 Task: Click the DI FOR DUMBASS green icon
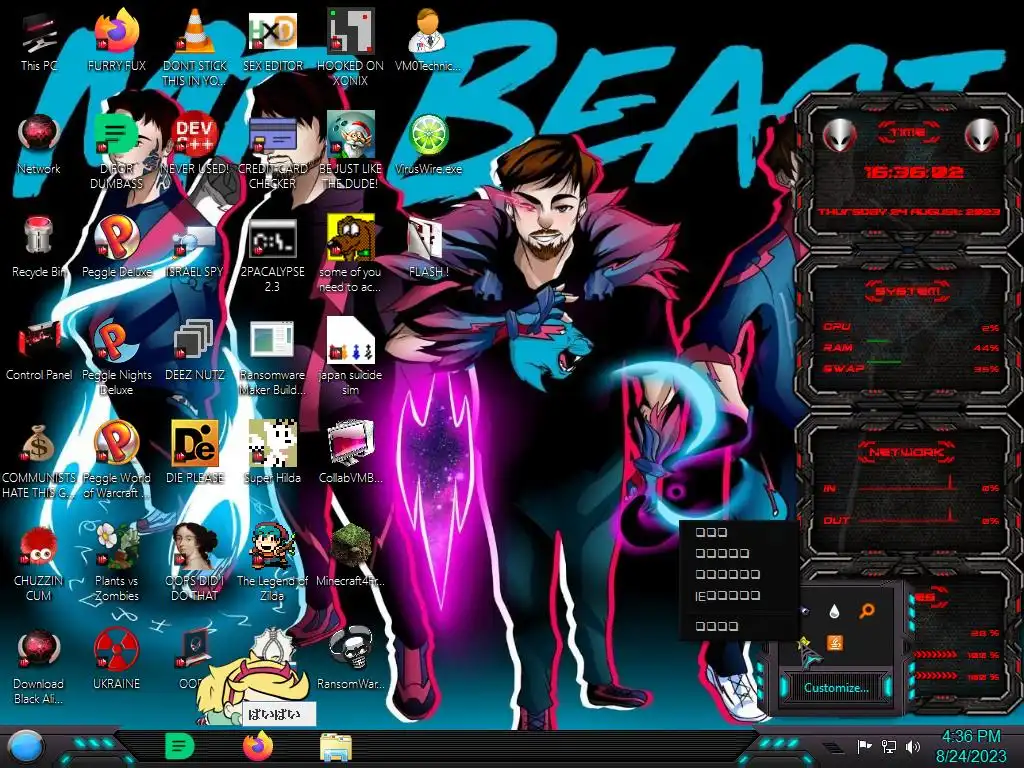pos(116,151)
